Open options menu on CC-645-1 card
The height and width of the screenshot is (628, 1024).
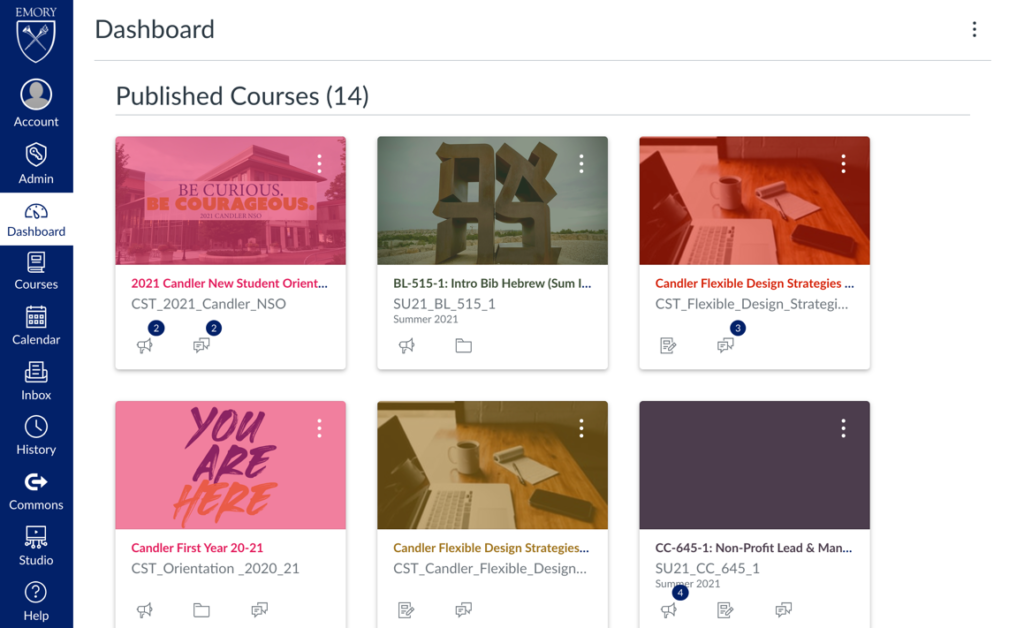843,429
